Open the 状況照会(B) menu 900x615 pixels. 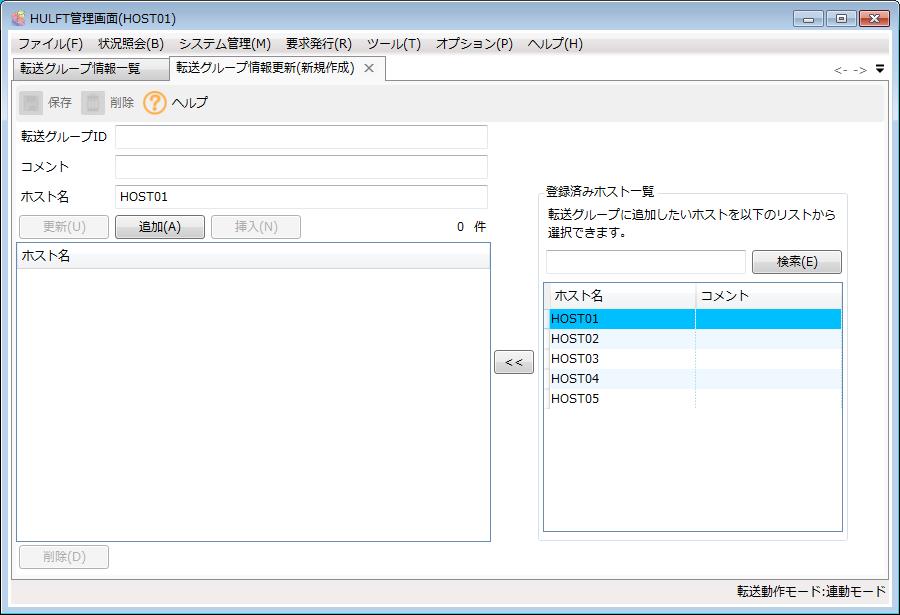point(131,44)
